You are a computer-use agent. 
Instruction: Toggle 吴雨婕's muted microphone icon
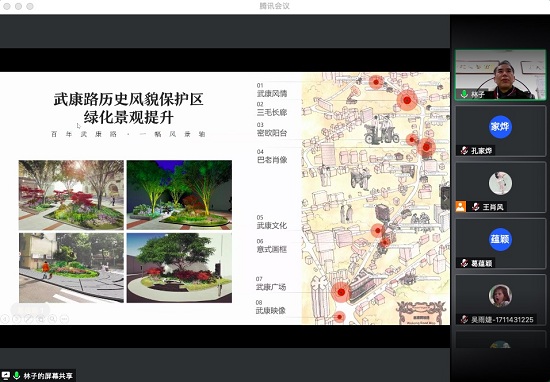(464, 319)
